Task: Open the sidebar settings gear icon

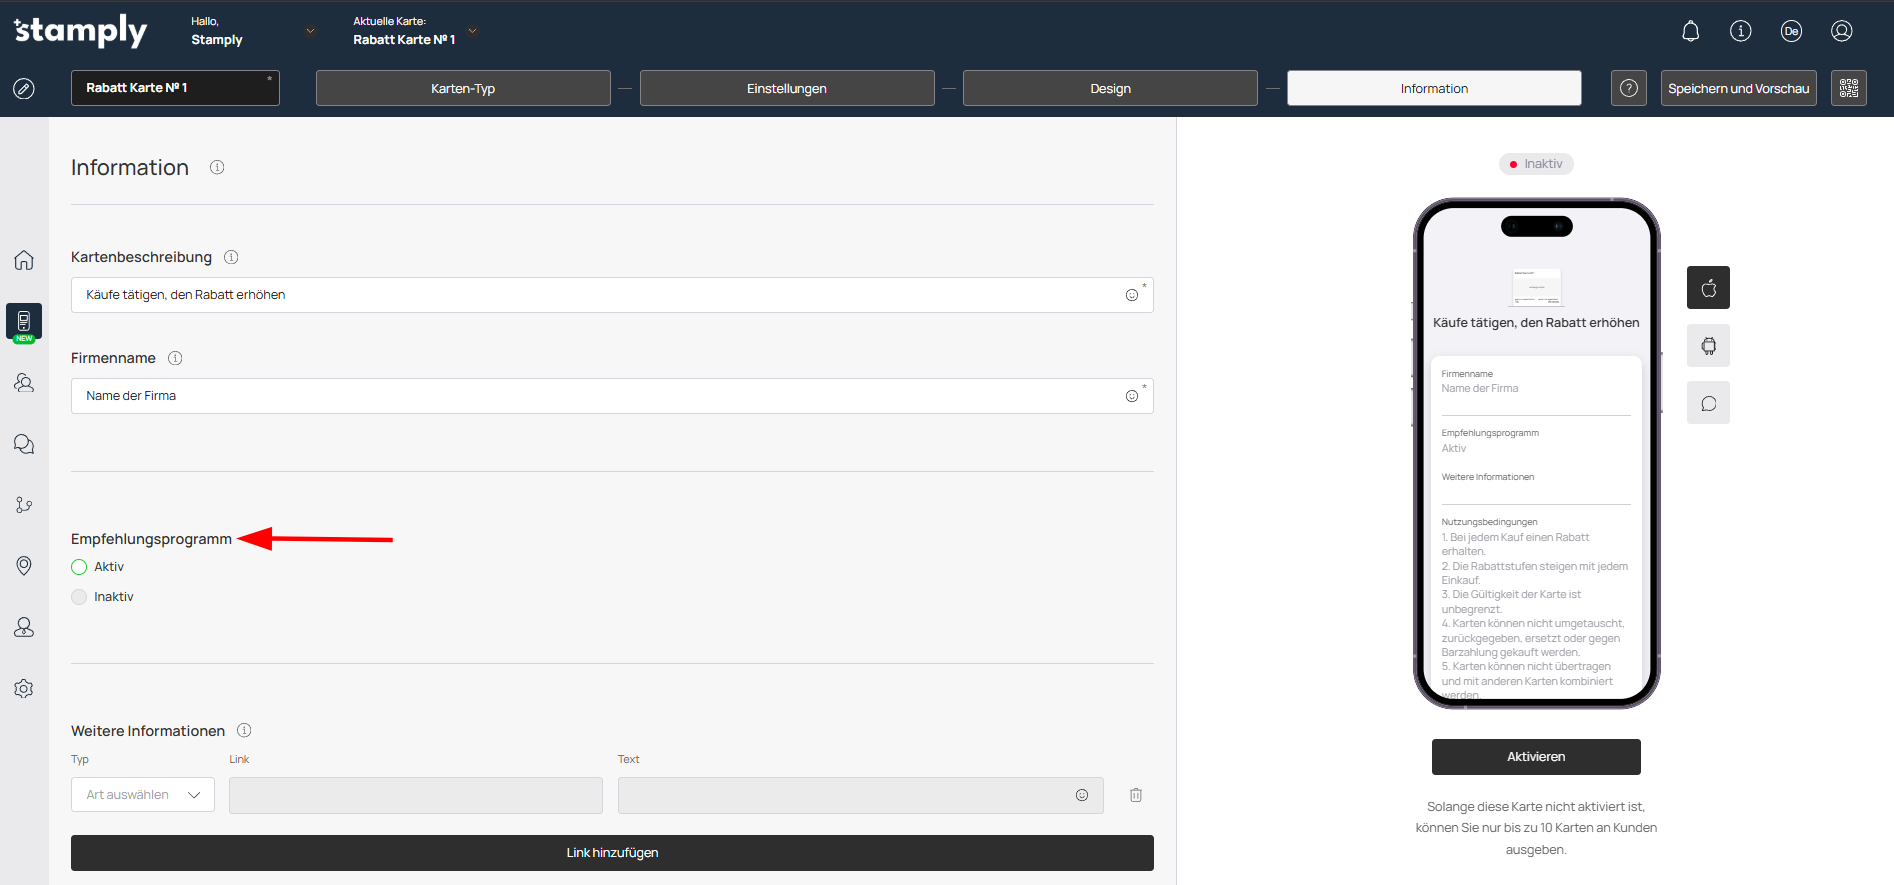Action: coord(24,689)
